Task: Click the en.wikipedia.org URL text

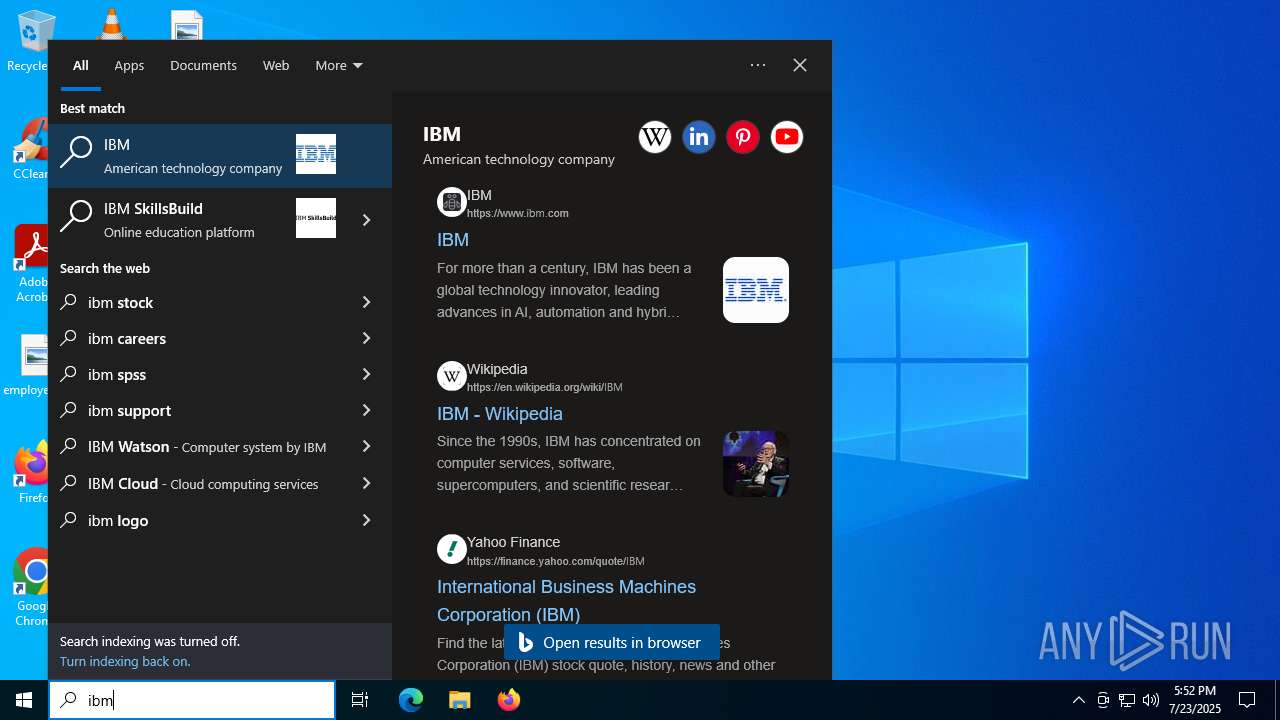Action: [x=545, y=388]
